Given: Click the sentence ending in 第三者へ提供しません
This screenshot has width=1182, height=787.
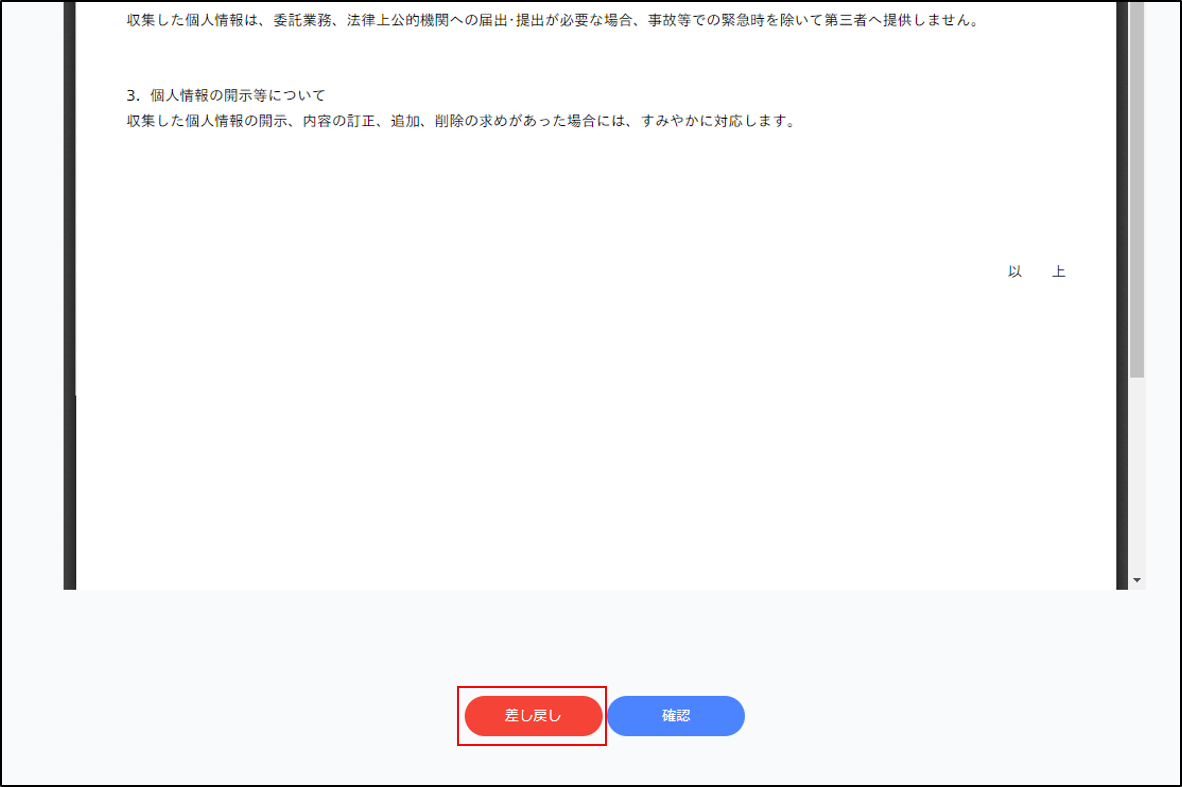Looking at the screenshot, I should coord(552,20).
